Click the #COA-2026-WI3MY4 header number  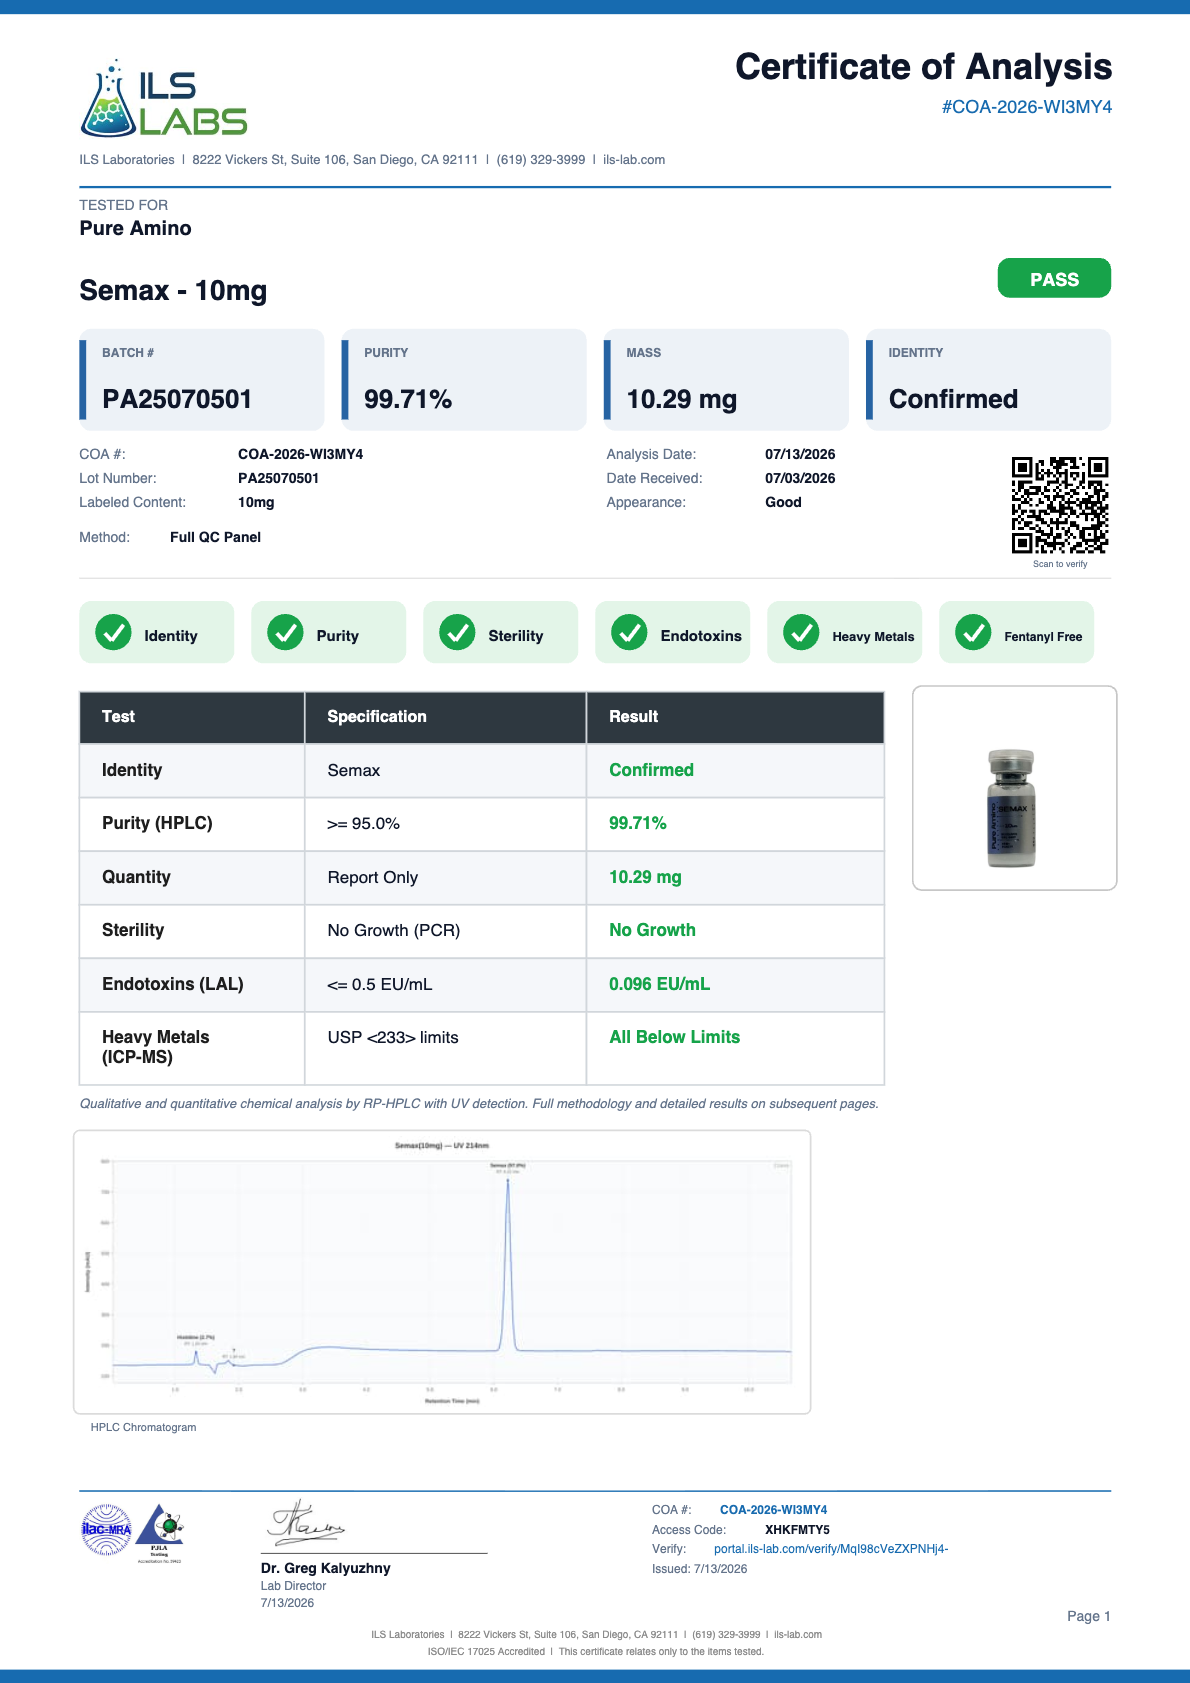1027,107
